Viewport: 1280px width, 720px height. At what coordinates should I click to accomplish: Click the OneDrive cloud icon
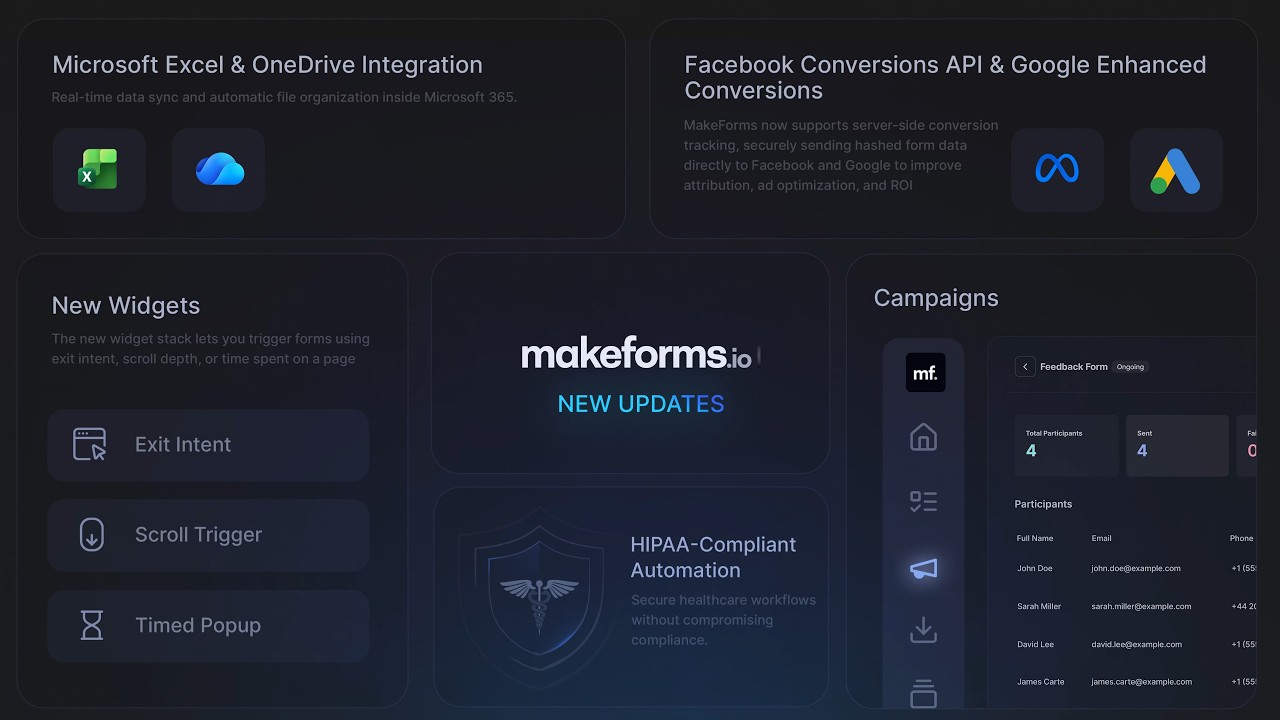tap(219, 169)
